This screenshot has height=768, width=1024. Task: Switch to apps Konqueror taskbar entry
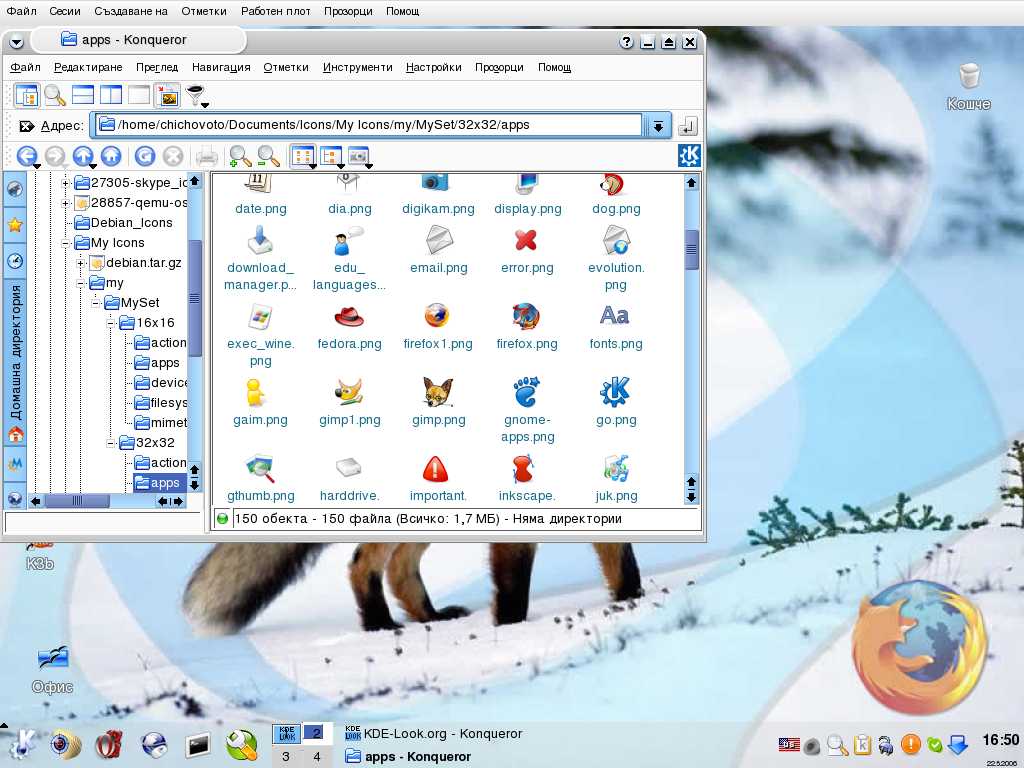(408, 757)
